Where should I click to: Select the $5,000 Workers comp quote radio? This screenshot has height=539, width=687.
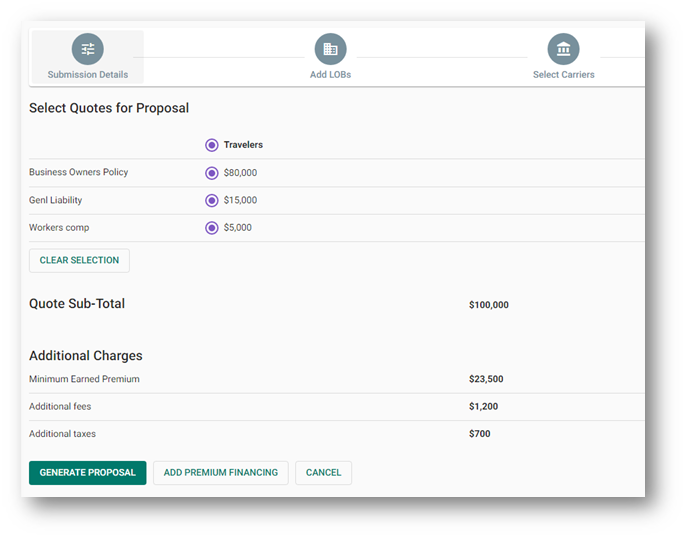click(212, 228)
